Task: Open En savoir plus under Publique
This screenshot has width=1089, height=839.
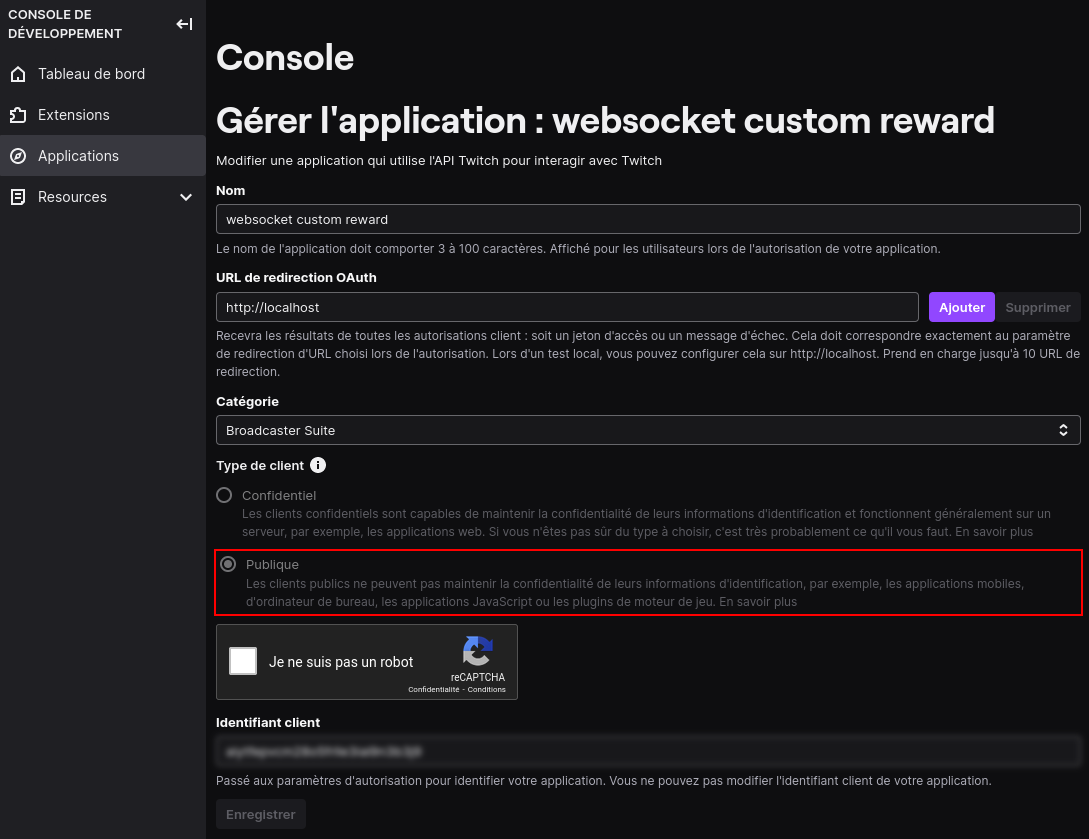Action: [758, 602]
